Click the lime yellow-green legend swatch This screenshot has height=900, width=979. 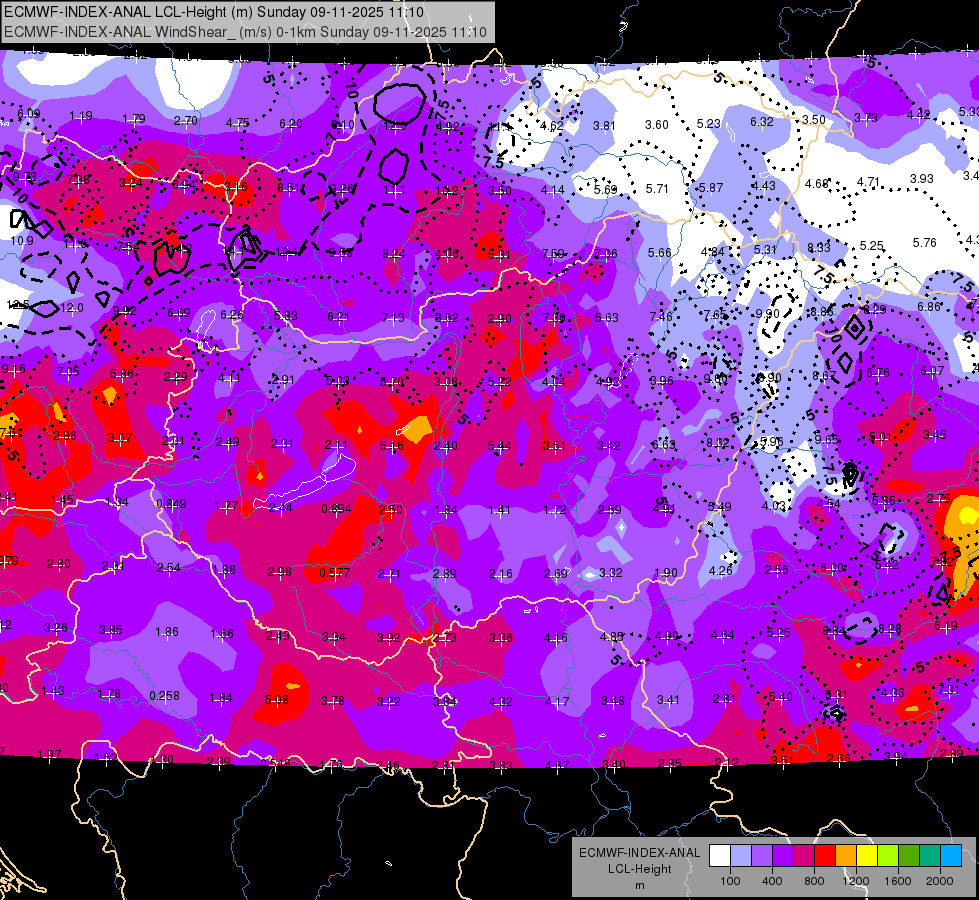pyautogui.click(x=888, y=856)
